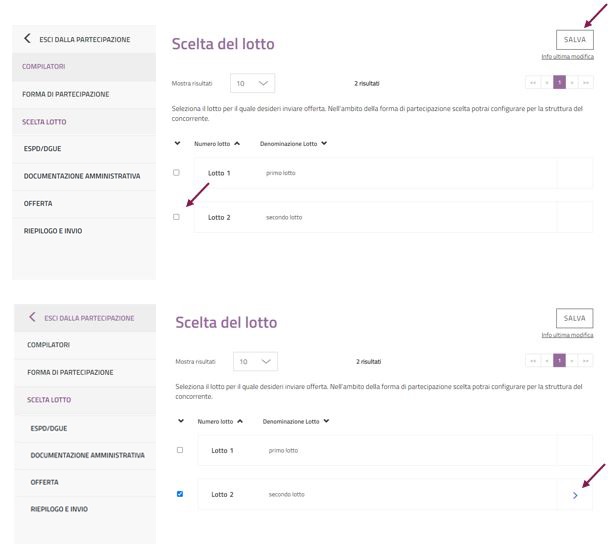Image resolution: width=611 pixels, height=544 pixels.
Task: Click the blue chevron arrow in the Lotto 2 row
Action: coord(574,495)
